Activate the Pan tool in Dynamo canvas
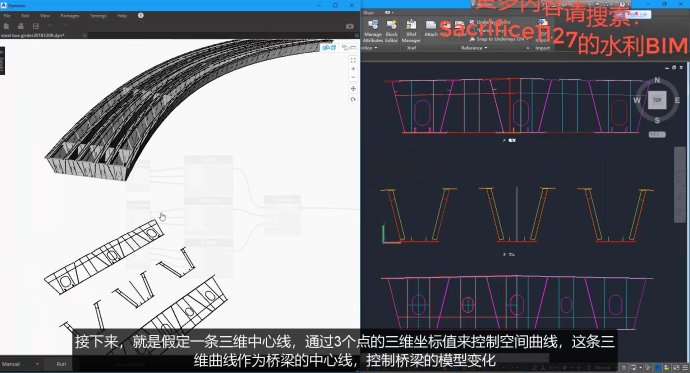690x373 pixels. point(353,88)
